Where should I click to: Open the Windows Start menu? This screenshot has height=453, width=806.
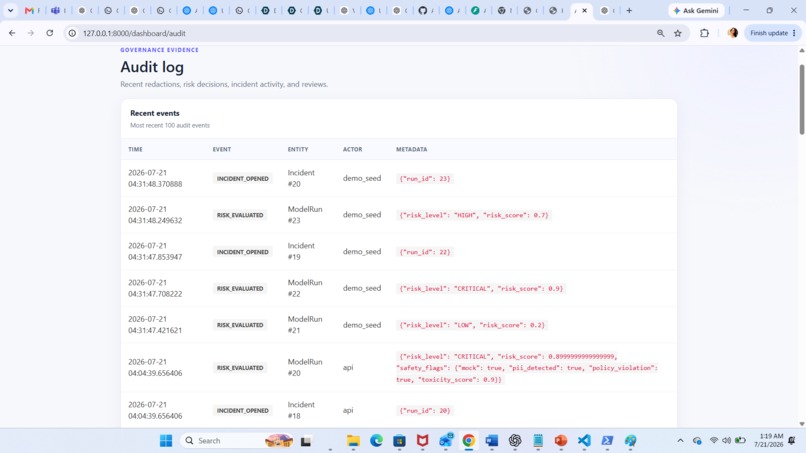tap(166, 441)
